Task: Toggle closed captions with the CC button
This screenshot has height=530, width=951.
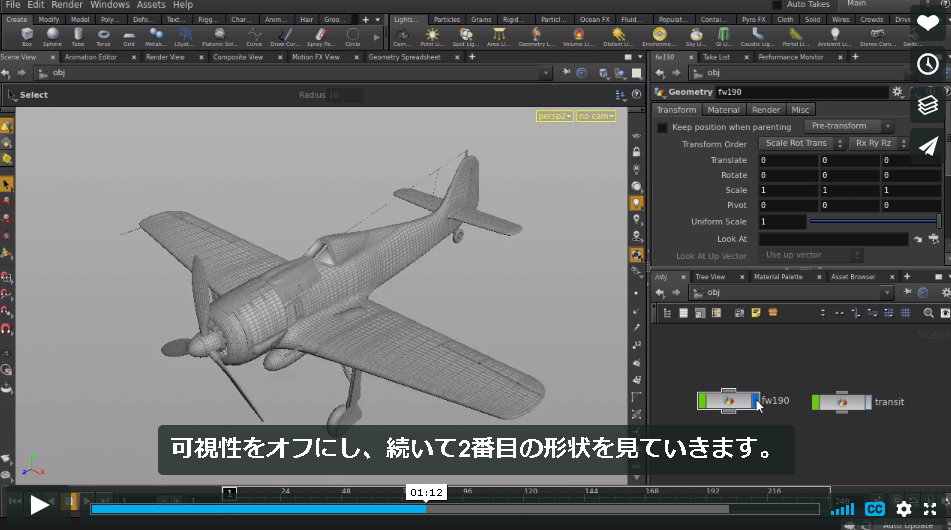Action: point(874,509)
